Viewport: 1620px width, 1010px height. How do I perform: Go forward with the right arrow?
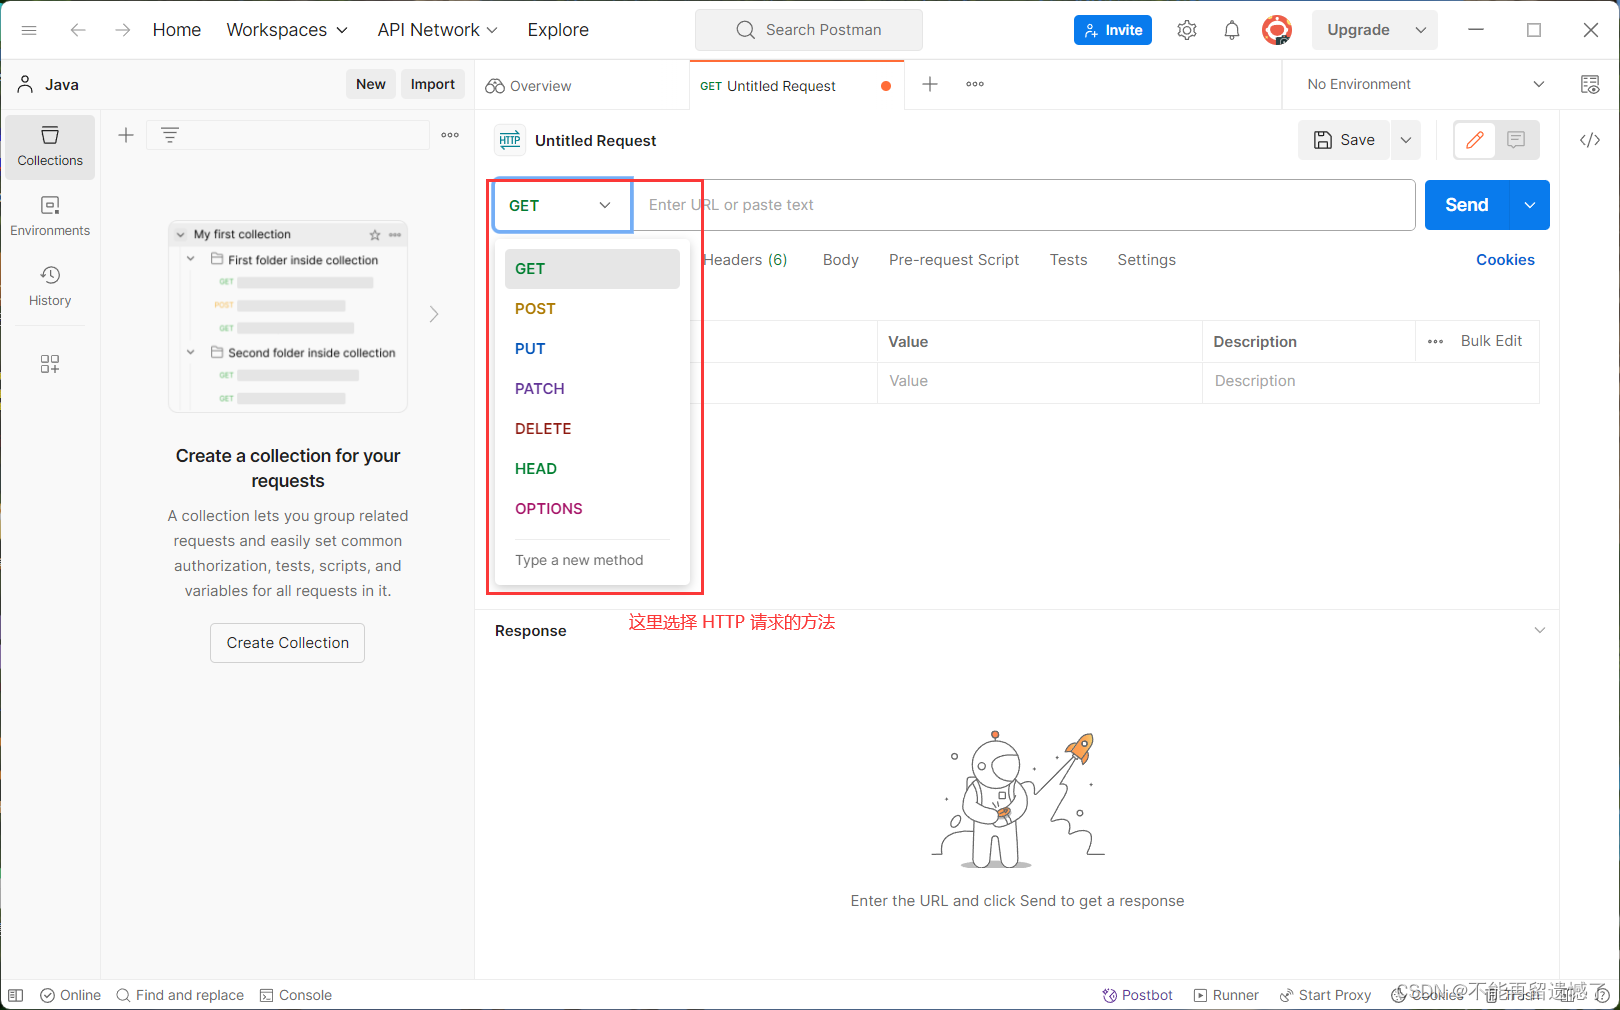[x=122, y=30]
